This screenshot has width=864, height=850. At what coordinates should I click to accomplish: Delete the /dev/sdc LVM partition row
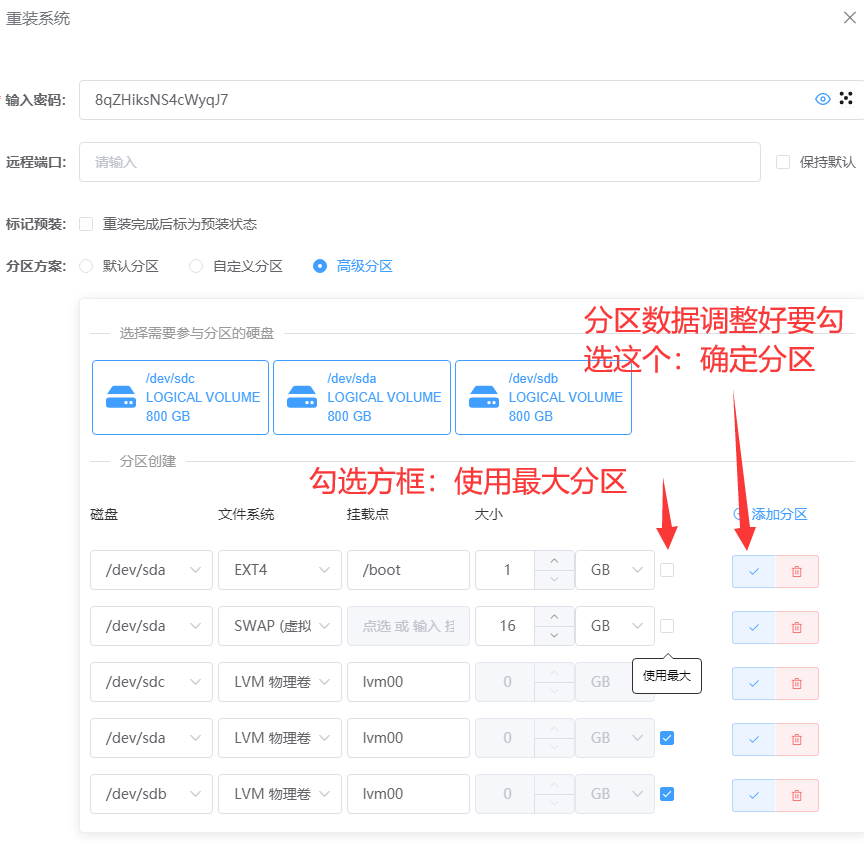click(797, 683)
